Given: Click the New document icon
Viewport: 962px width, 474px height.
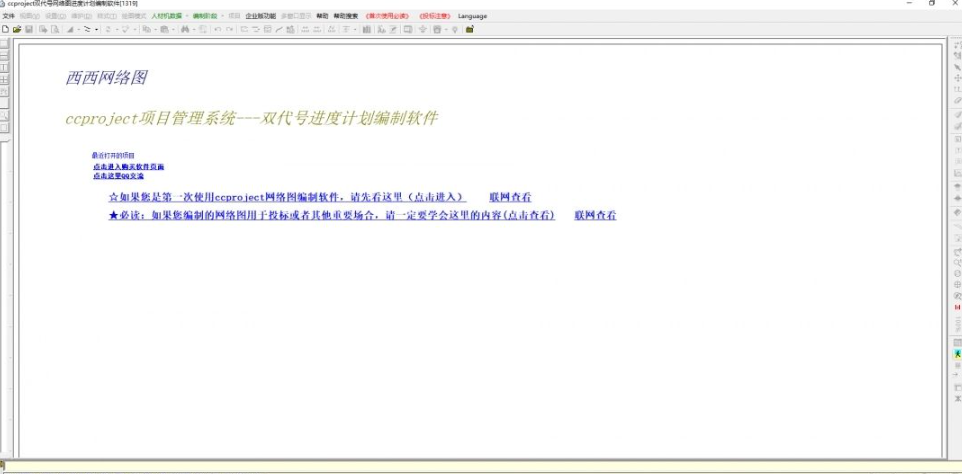Looking at the screenshot, I should click(6, 29).
